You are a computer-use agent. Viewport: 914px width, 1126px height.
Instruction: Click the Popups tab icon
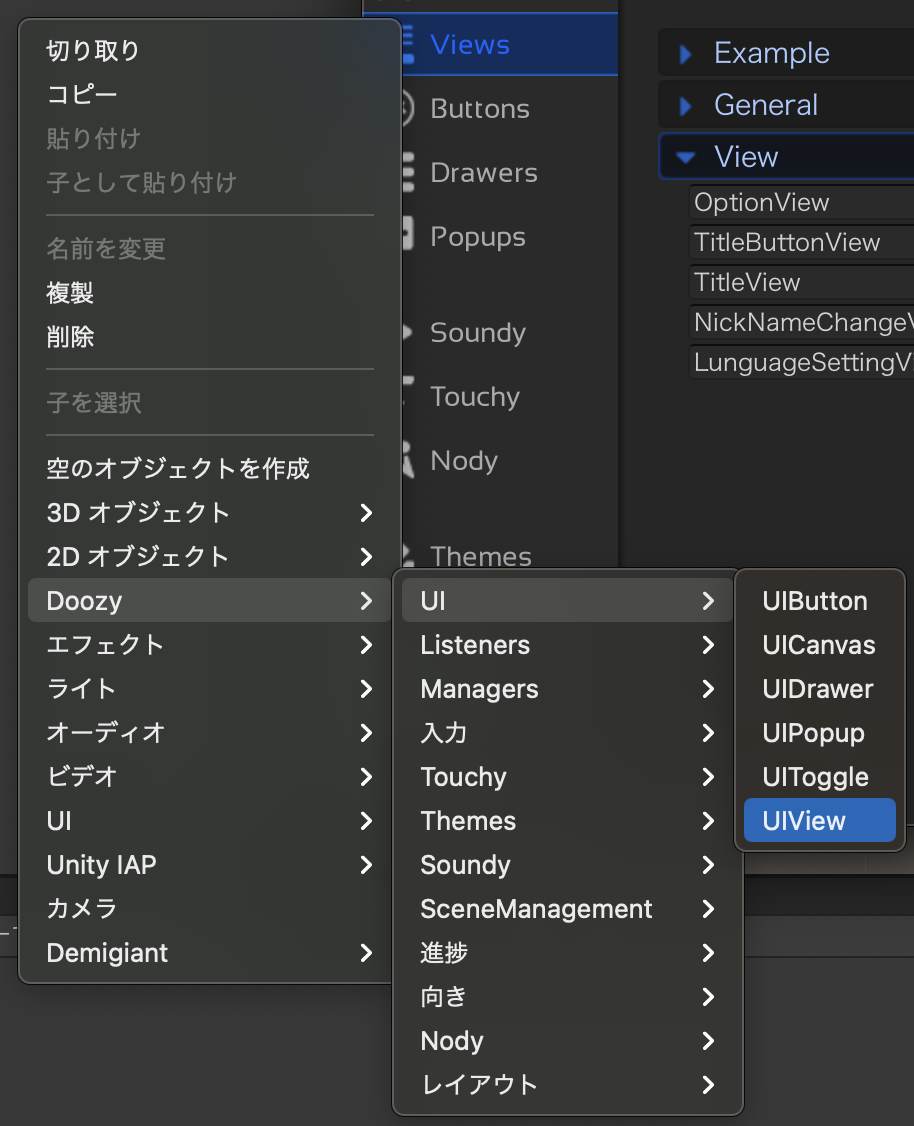[x=408, y=233]
